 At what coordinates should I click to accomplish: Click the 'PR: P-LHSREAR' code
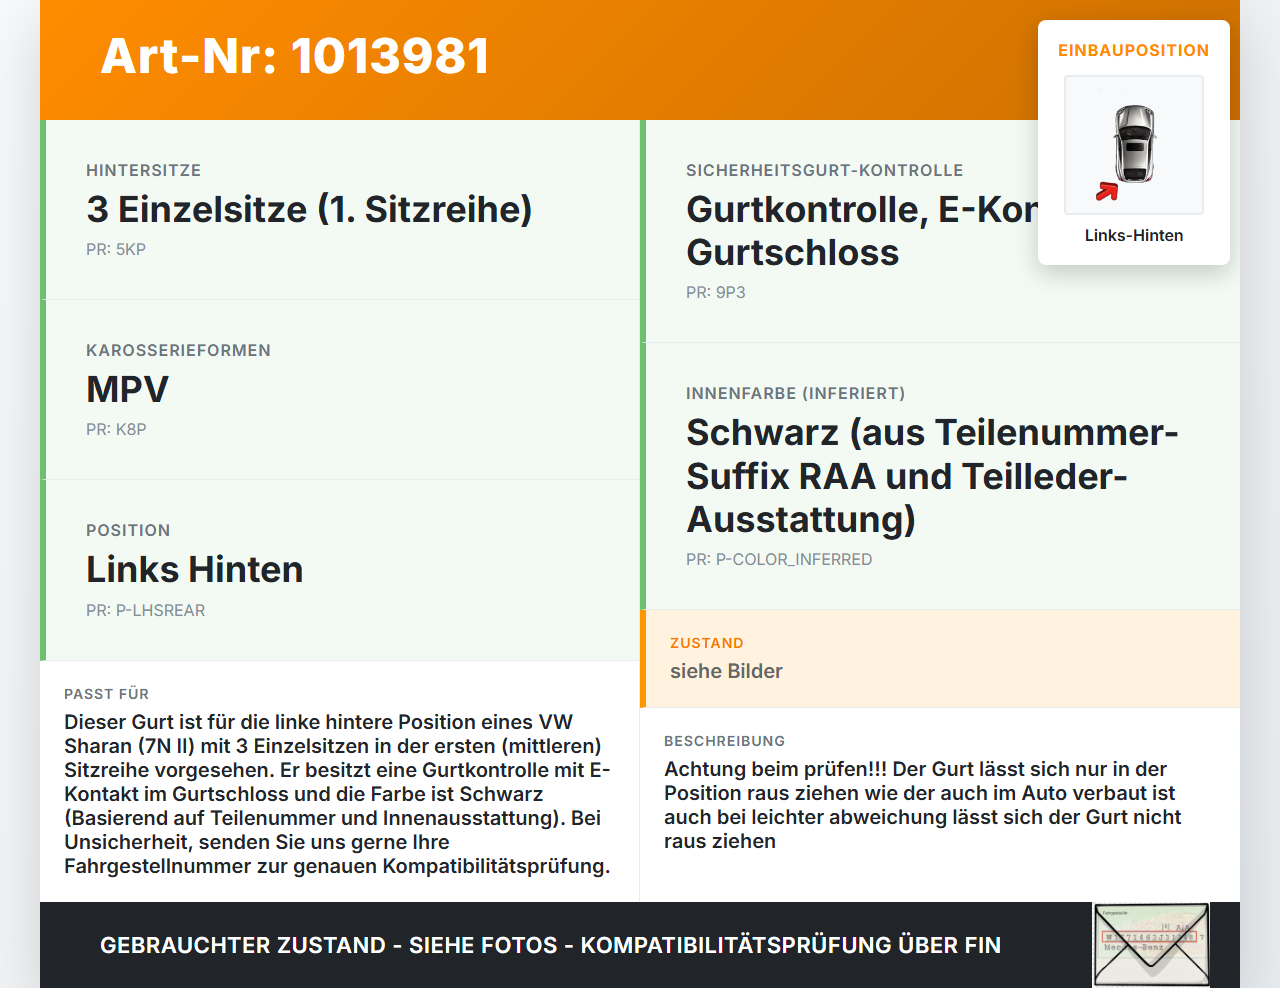click(146, 610)
